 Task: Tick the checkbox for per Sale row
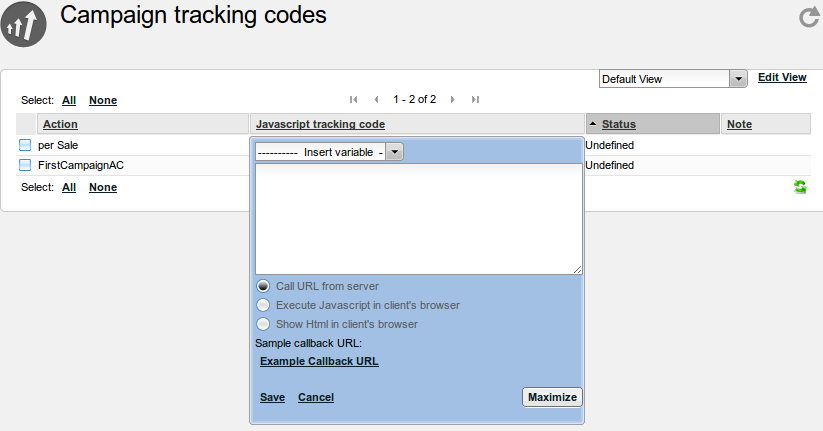point(25,145)
